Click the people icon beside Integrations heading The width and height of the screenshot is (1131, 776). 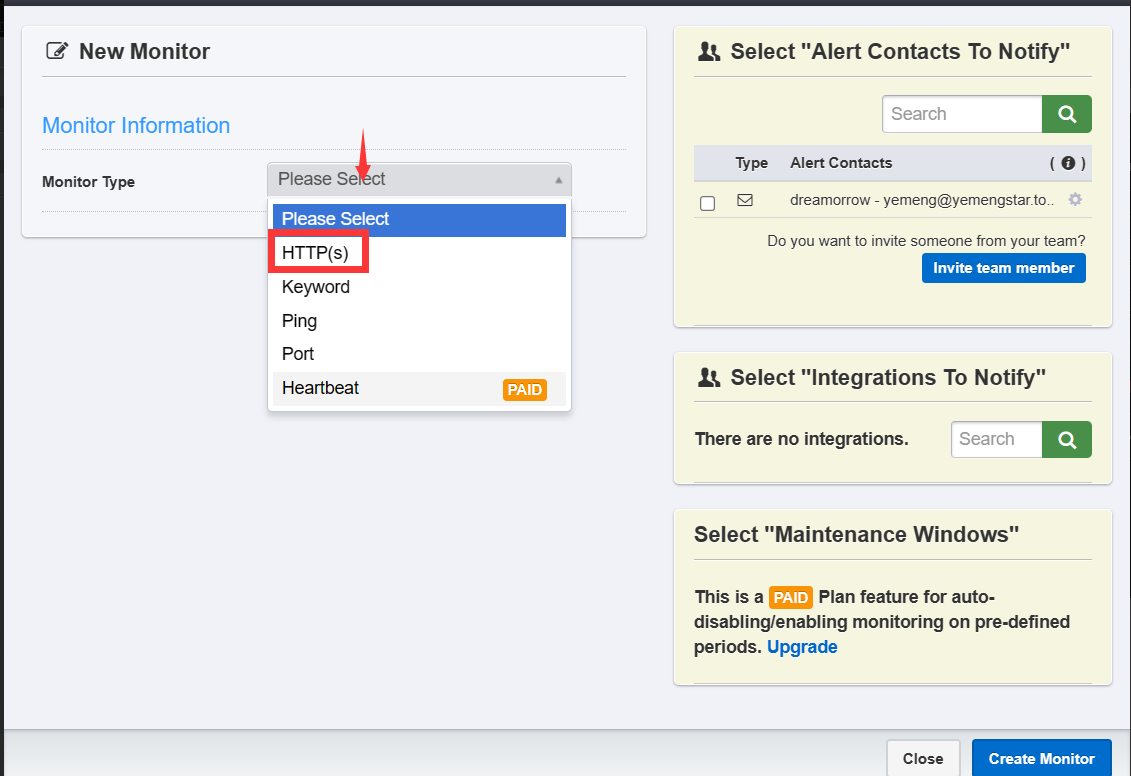(708, 377)
